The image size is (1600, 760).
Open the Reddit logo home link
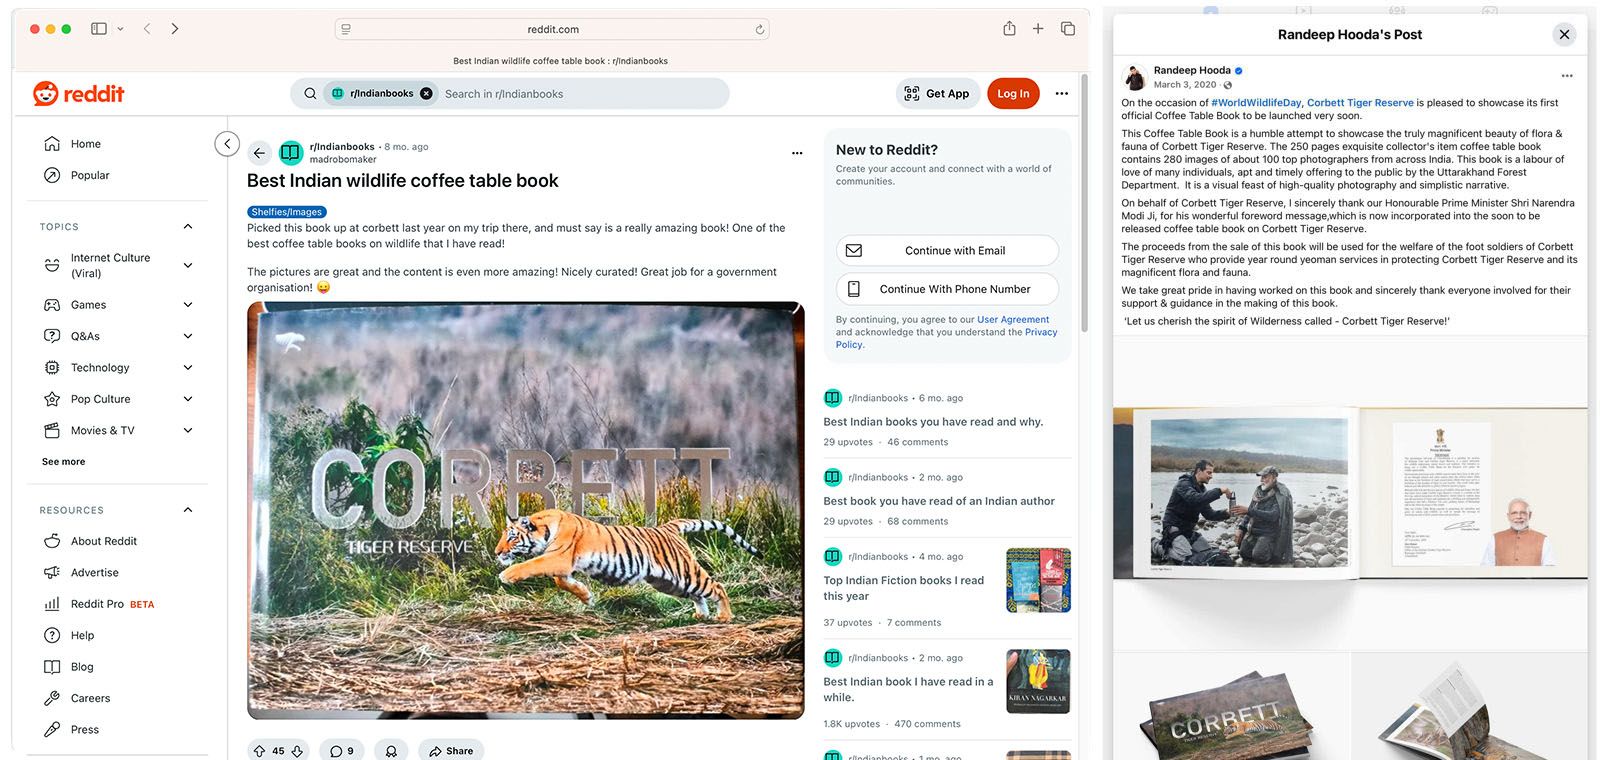pyautogui.click(x=79, y=94)
